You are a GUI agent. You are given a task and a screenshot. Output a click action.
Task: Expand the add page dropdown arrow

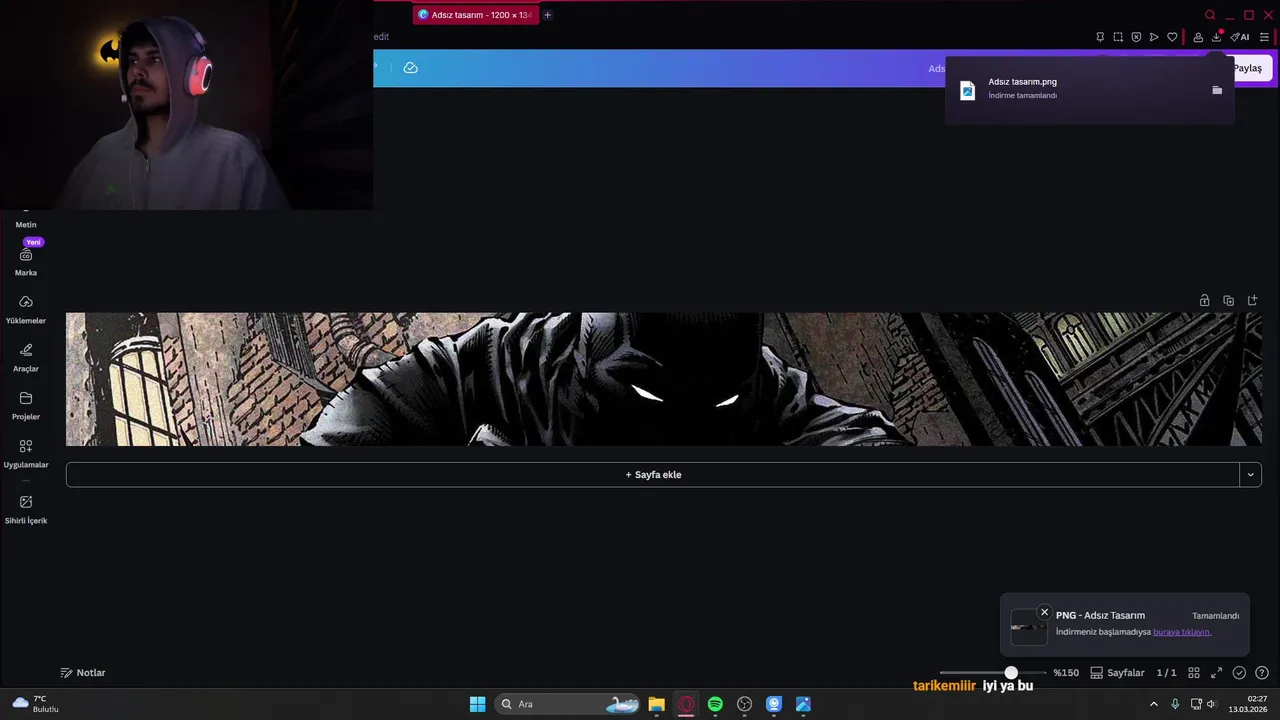point(1250,475)
